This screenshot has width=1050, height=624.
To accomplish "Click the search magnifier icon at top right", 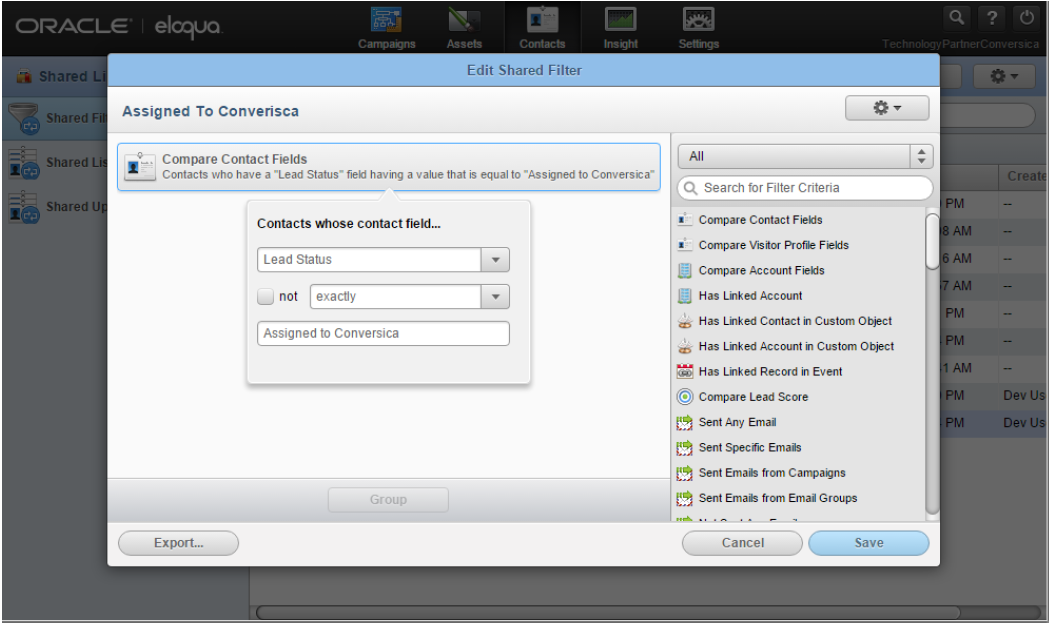I will tap(957, 17).
